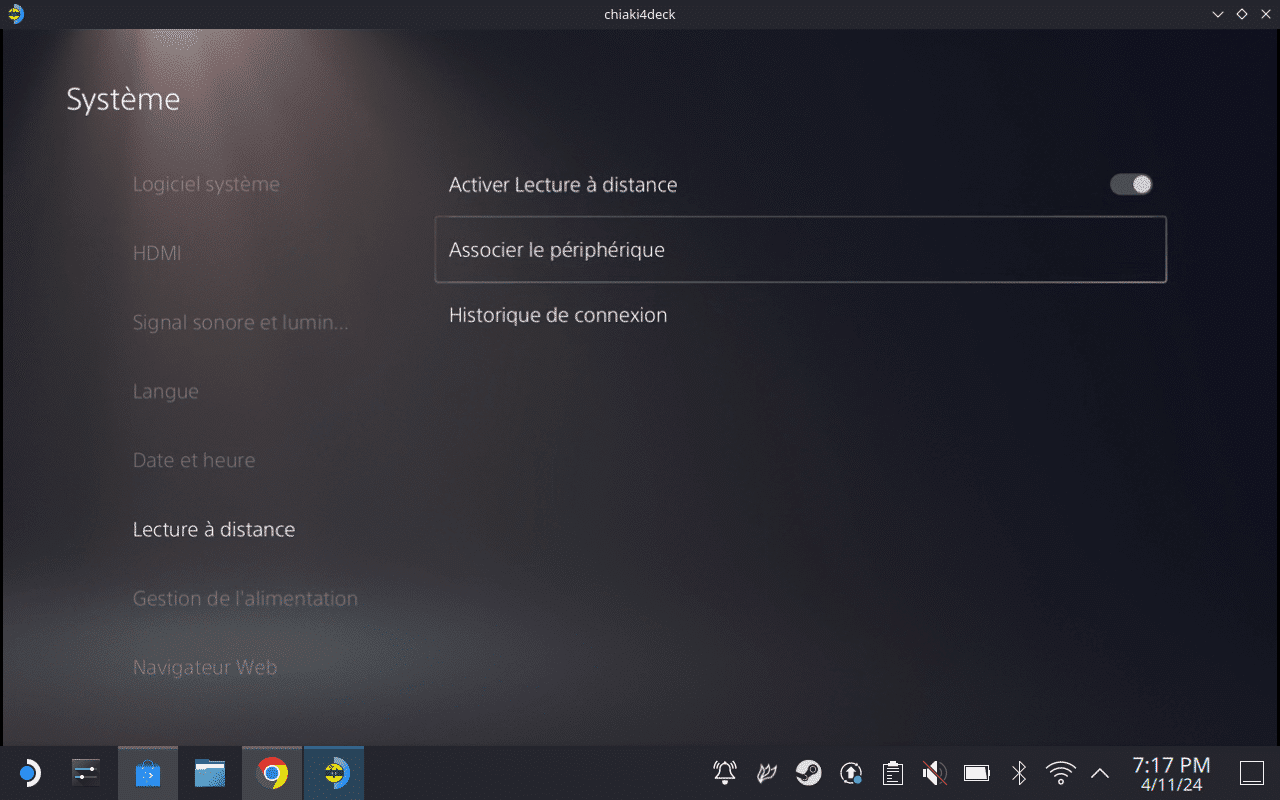Choose Langue from the system menu

[166, 392]
